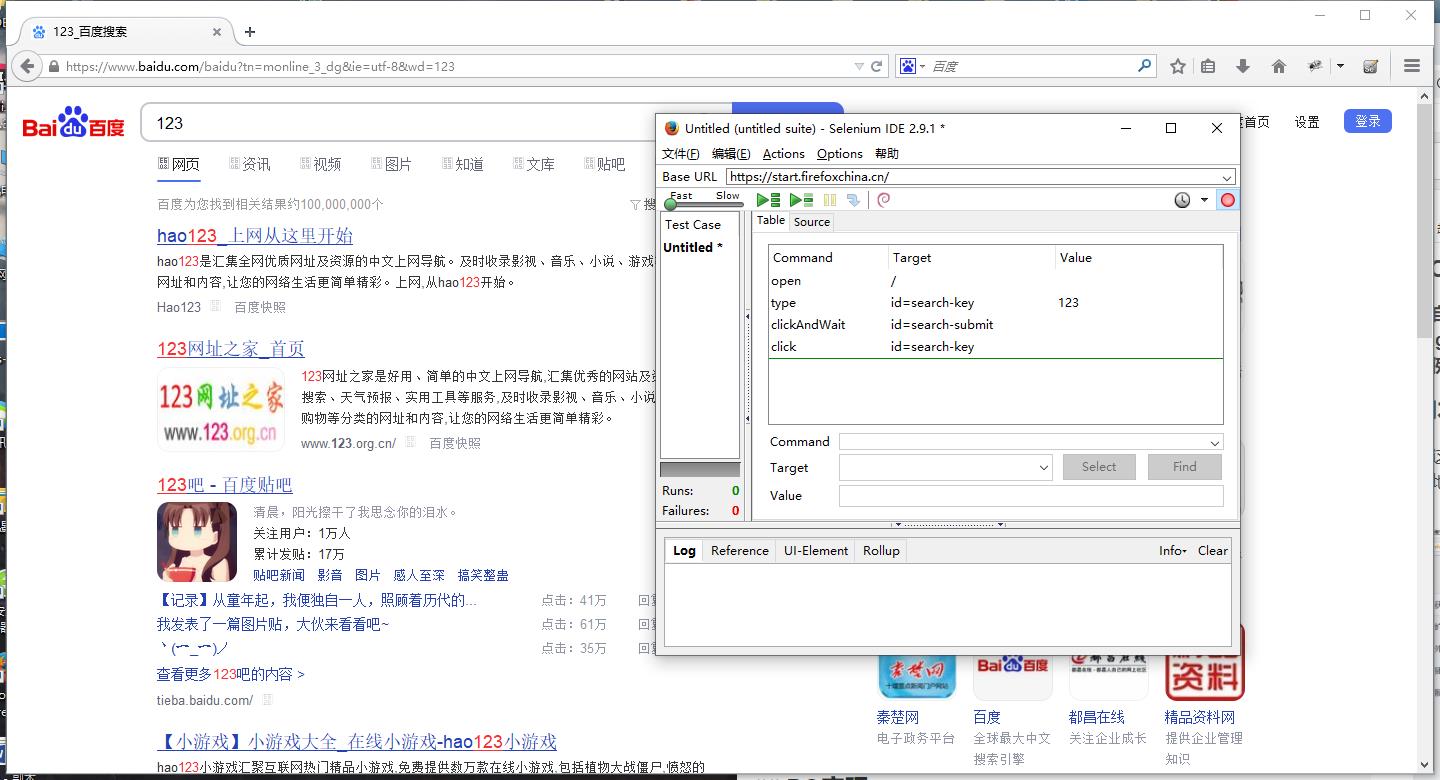Open the Reference tab
Viewport: 1440px width, 780px height.
[740, 551]
